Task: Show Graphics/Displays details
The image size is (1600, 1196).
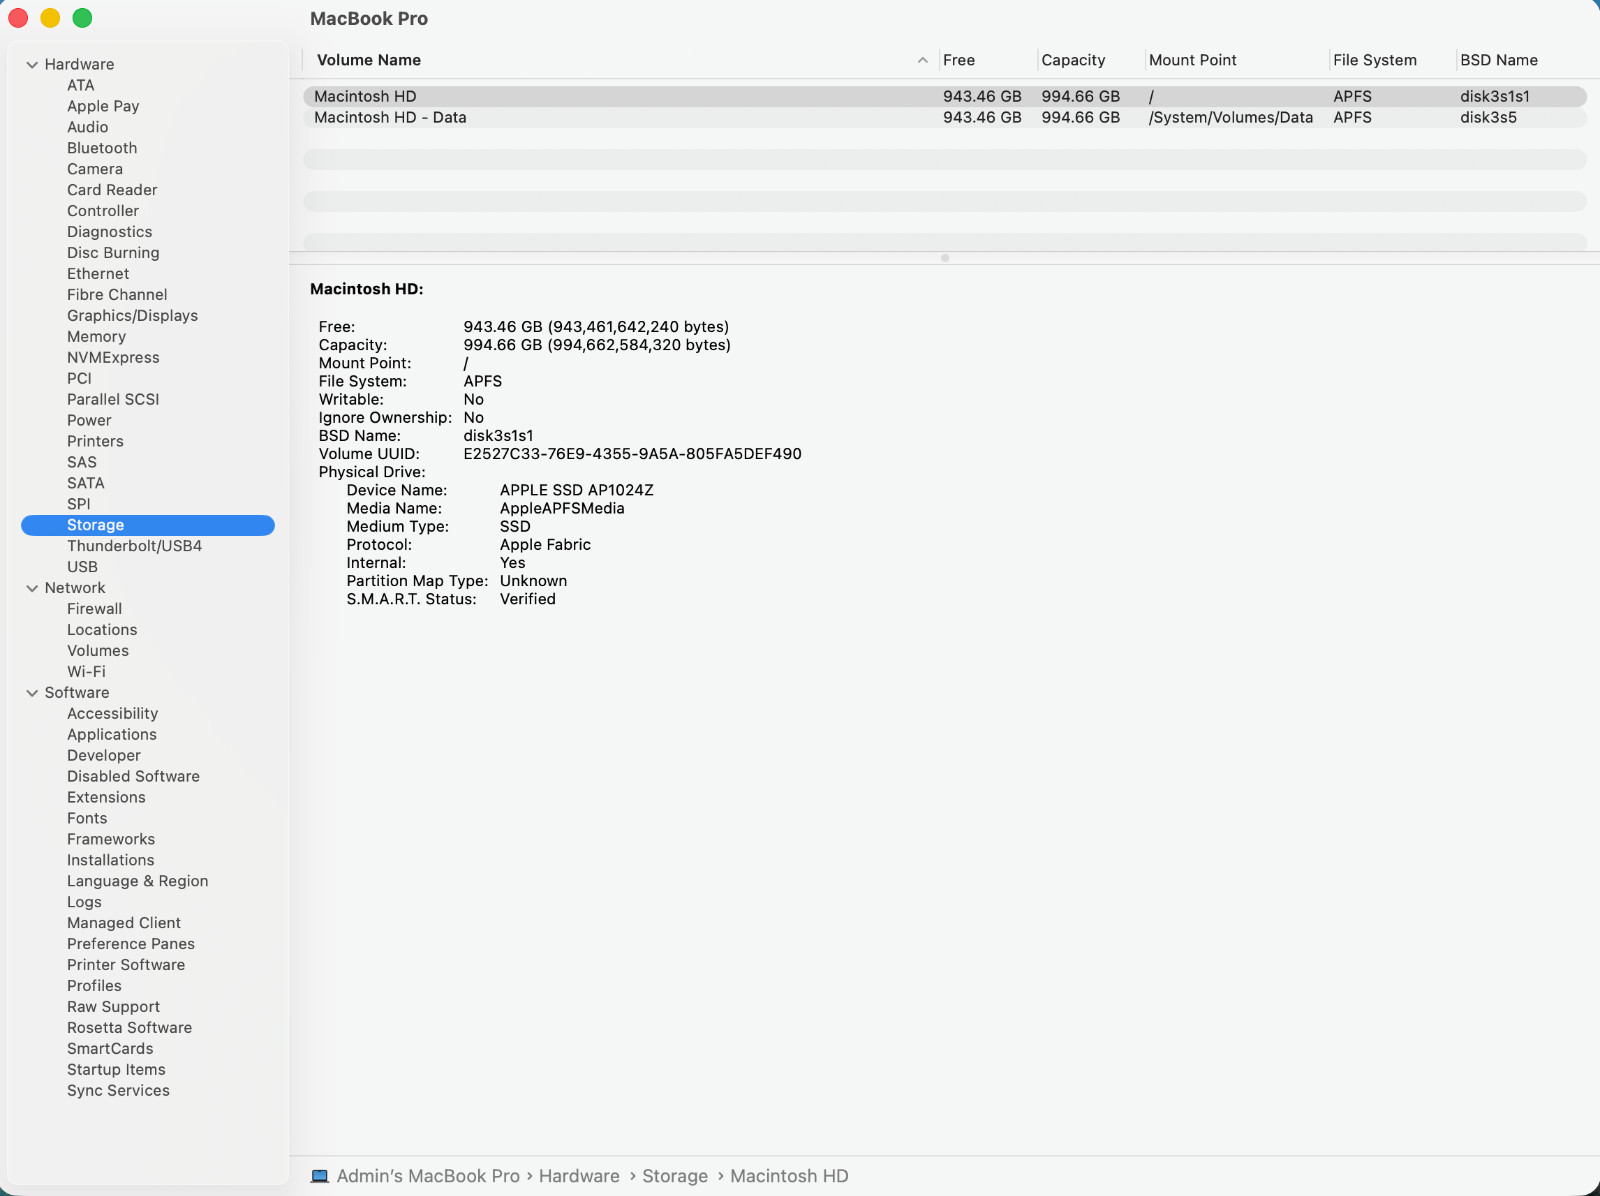Action: [x=132, y=317]
